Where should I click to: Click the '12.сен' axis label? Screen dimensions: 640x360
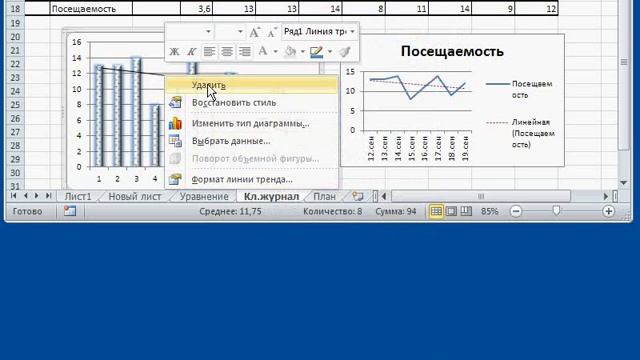pyautogui.click(x=371, y=149)
